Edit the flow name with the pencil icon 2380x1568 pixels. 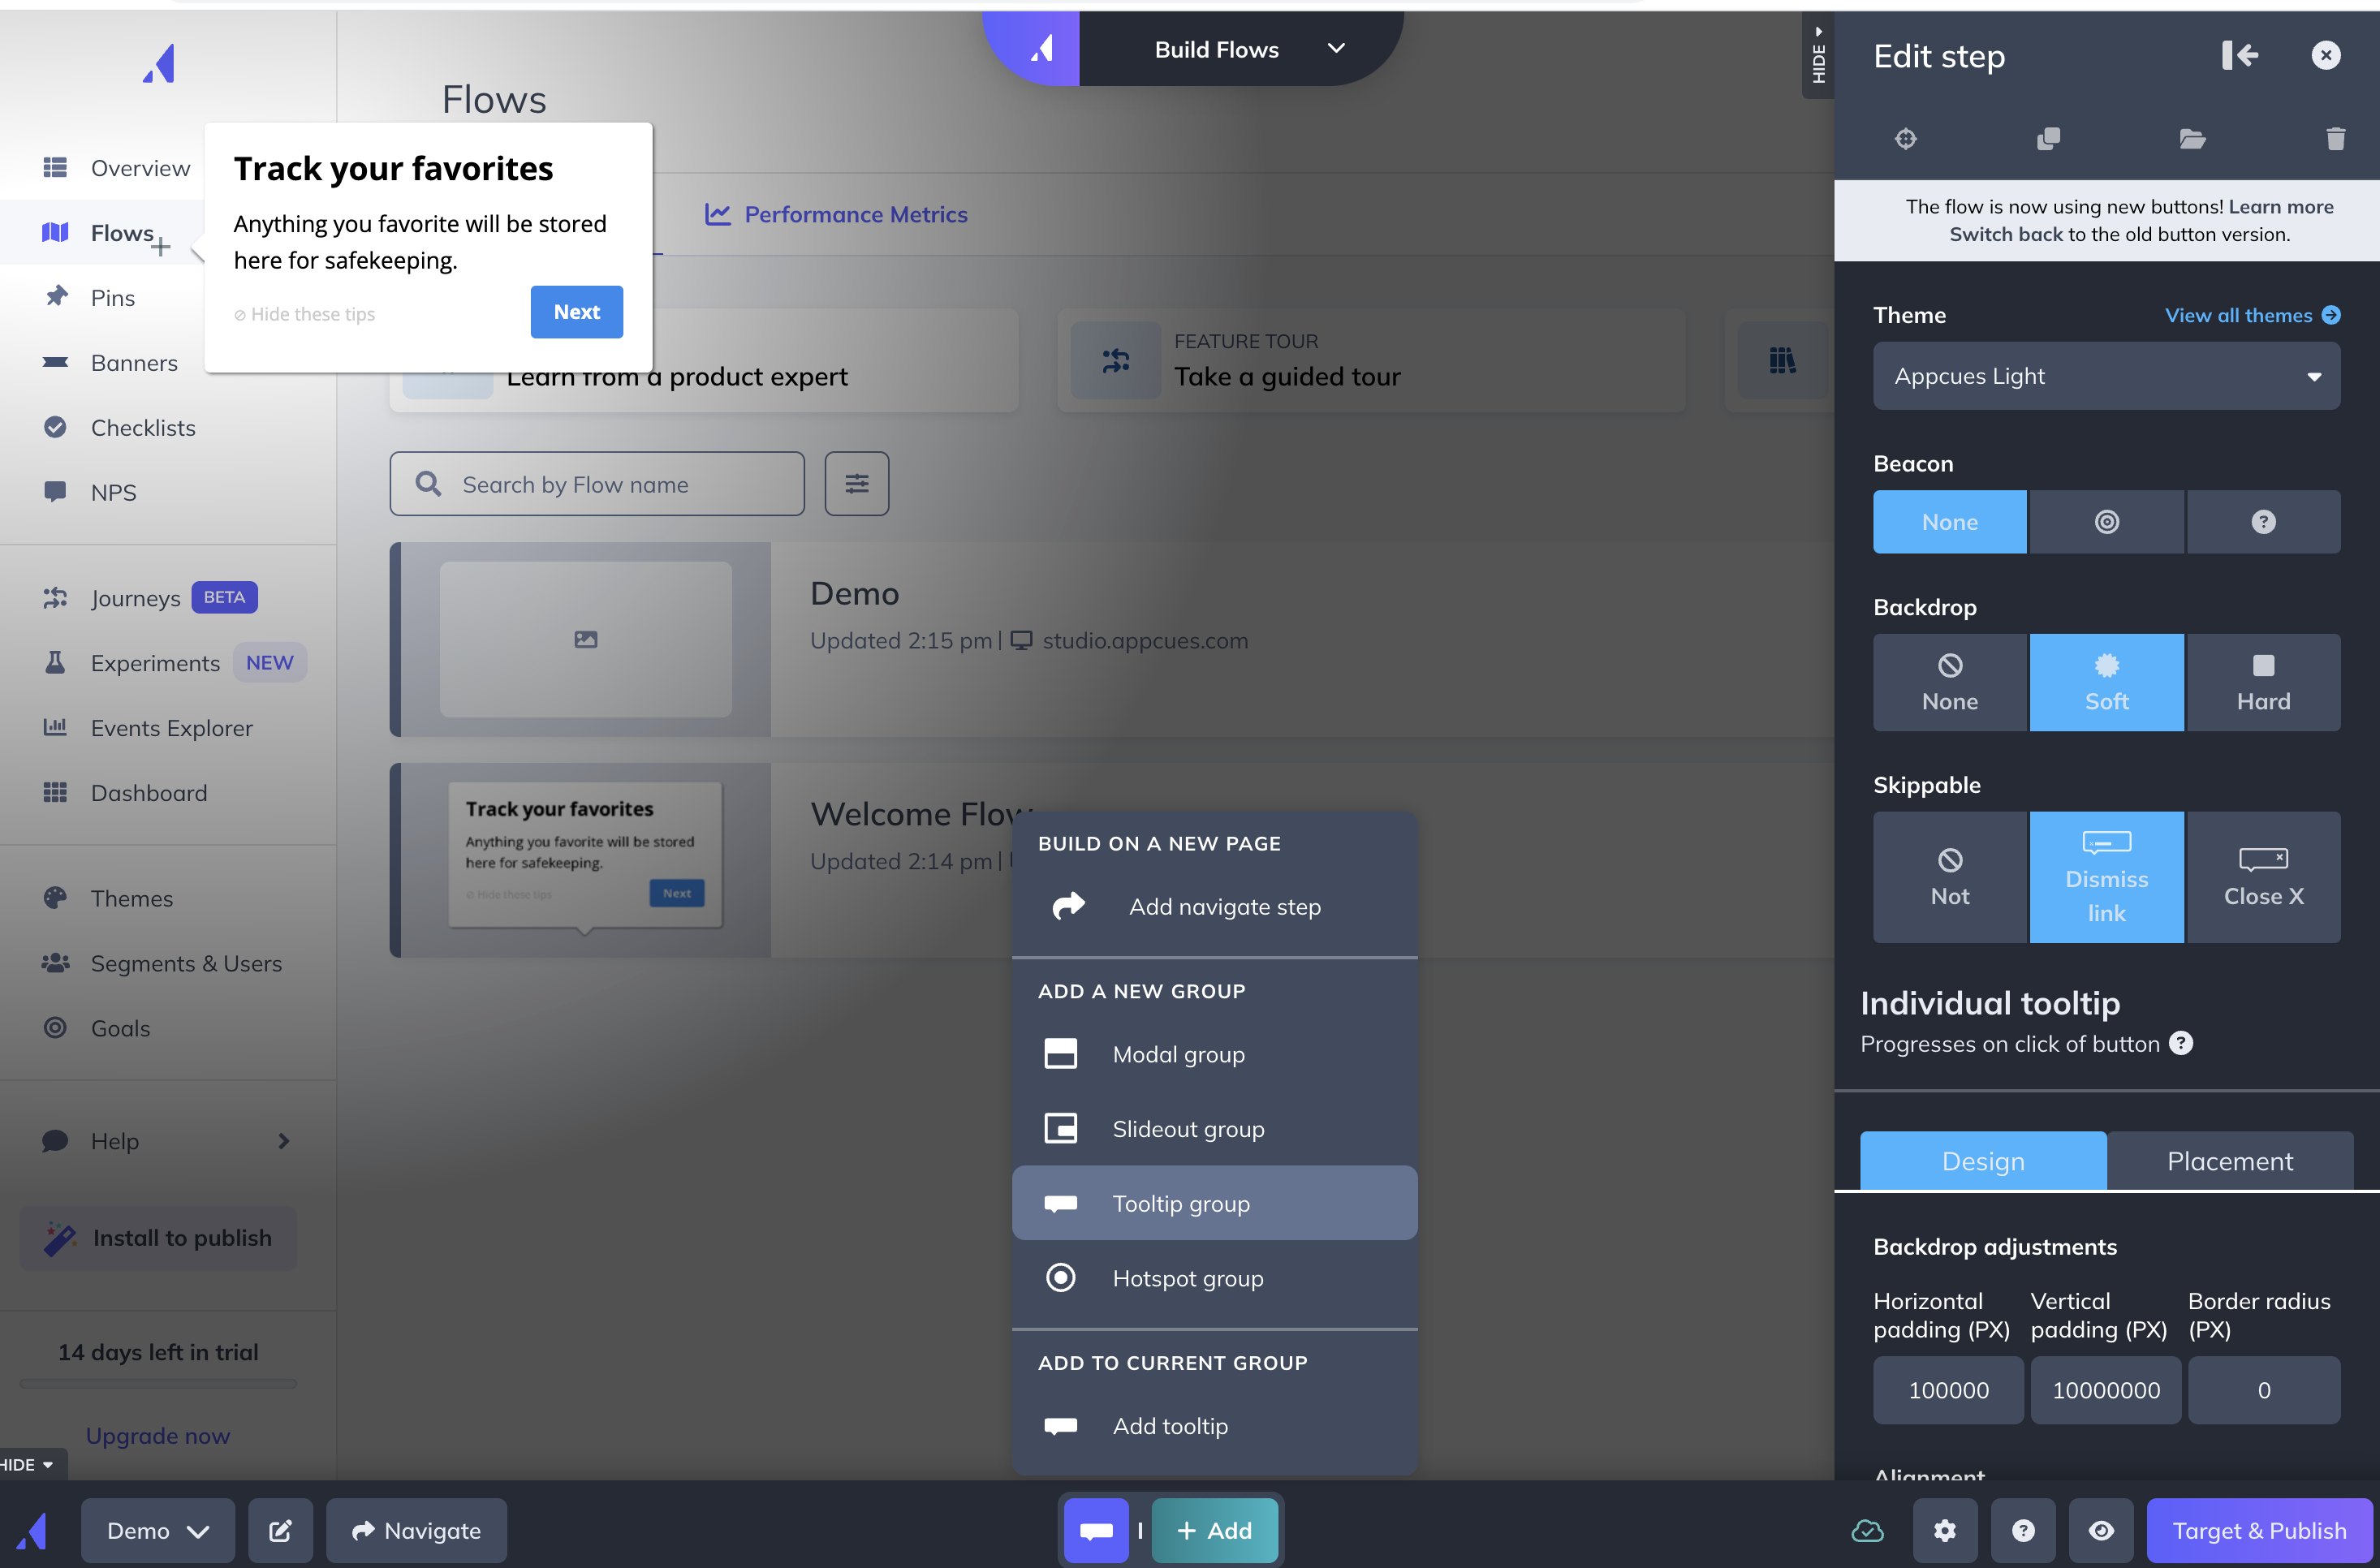280,1531
